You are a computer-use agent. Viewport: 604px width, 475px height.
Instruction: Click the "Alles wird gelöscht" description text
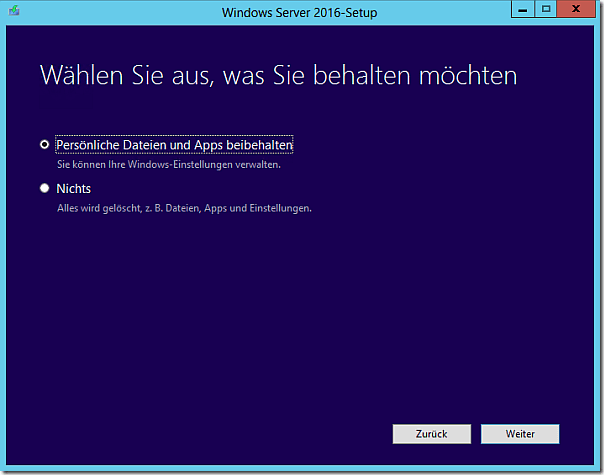pos(183,208)
